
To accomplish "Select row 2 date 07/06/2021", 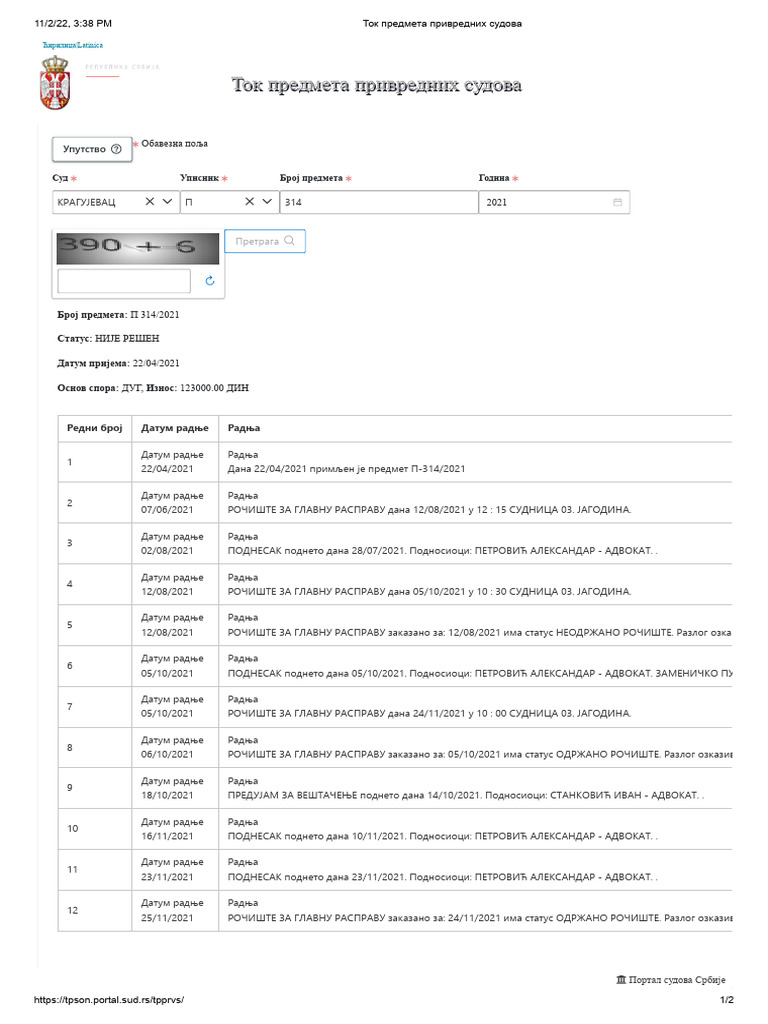I will [167, 510].
